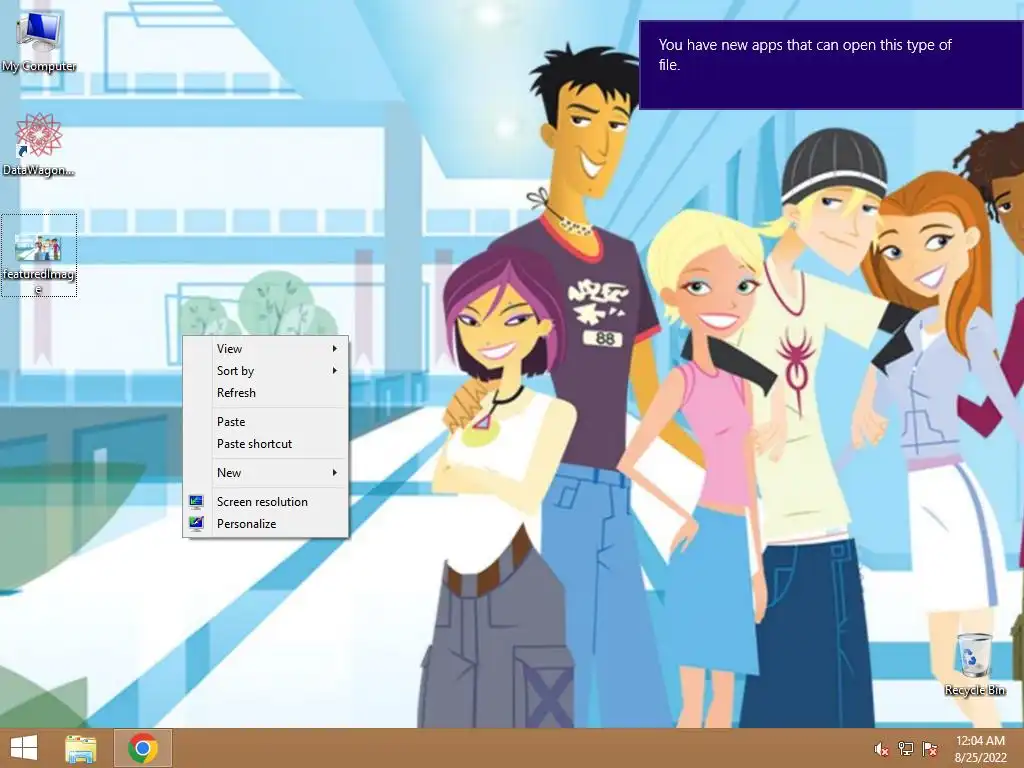
Task: Select the DataWagon desktop shortcut
Action: click(x=39, y=144)
